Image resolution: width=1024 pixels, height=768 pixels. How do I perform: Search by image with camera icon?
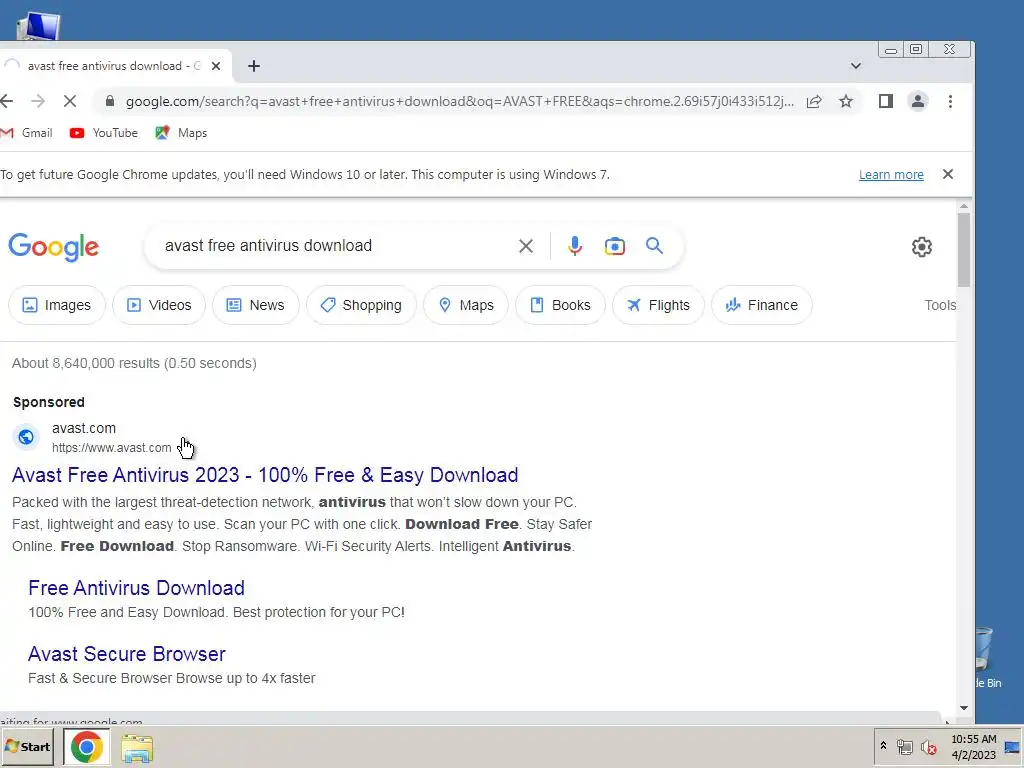tap(615, 246)
